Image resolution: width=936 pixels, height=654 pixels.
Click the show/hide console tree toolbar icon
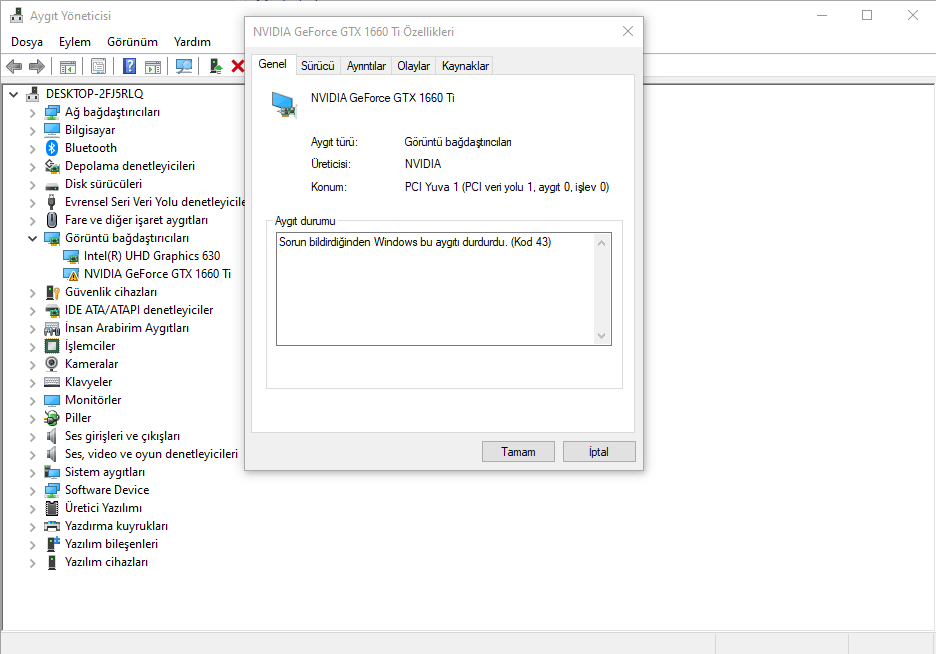(67, 66)
